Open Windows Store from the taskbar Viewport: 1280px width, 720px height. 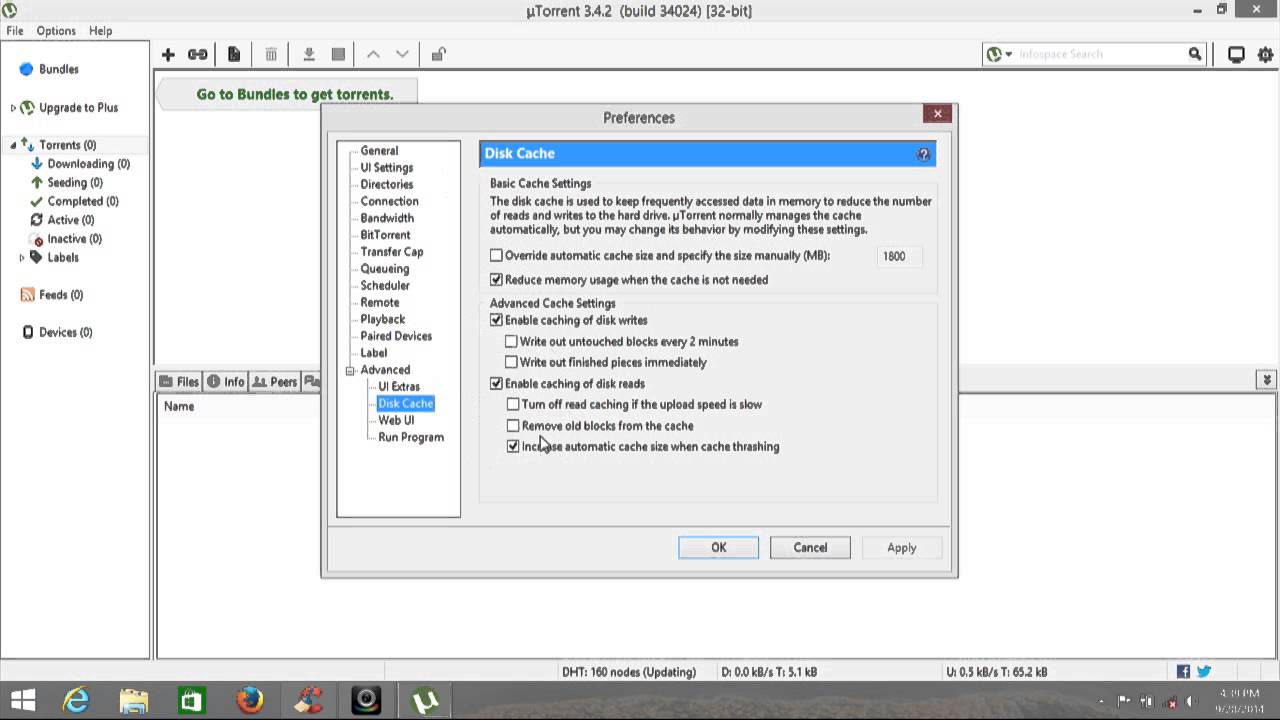(x=191, y=700)
